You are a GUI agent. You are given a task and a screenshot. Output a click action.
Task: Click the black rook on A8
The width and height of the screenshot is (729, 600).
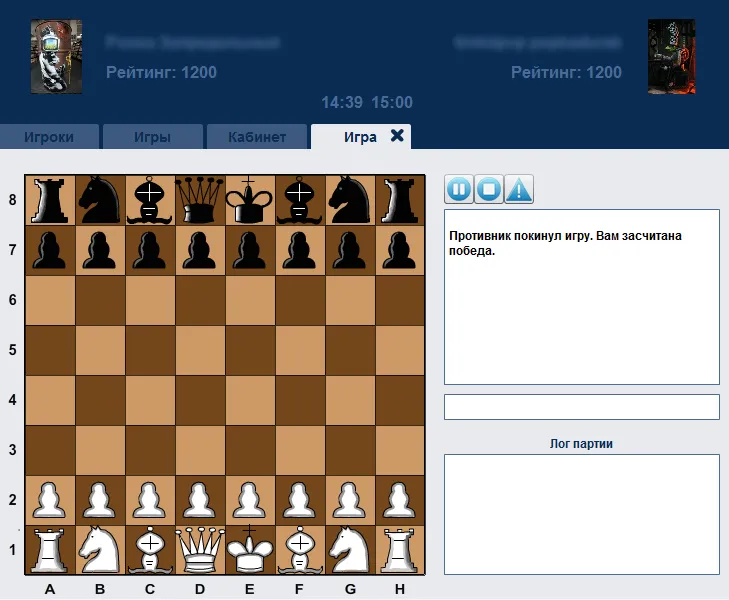coord(50,200)
